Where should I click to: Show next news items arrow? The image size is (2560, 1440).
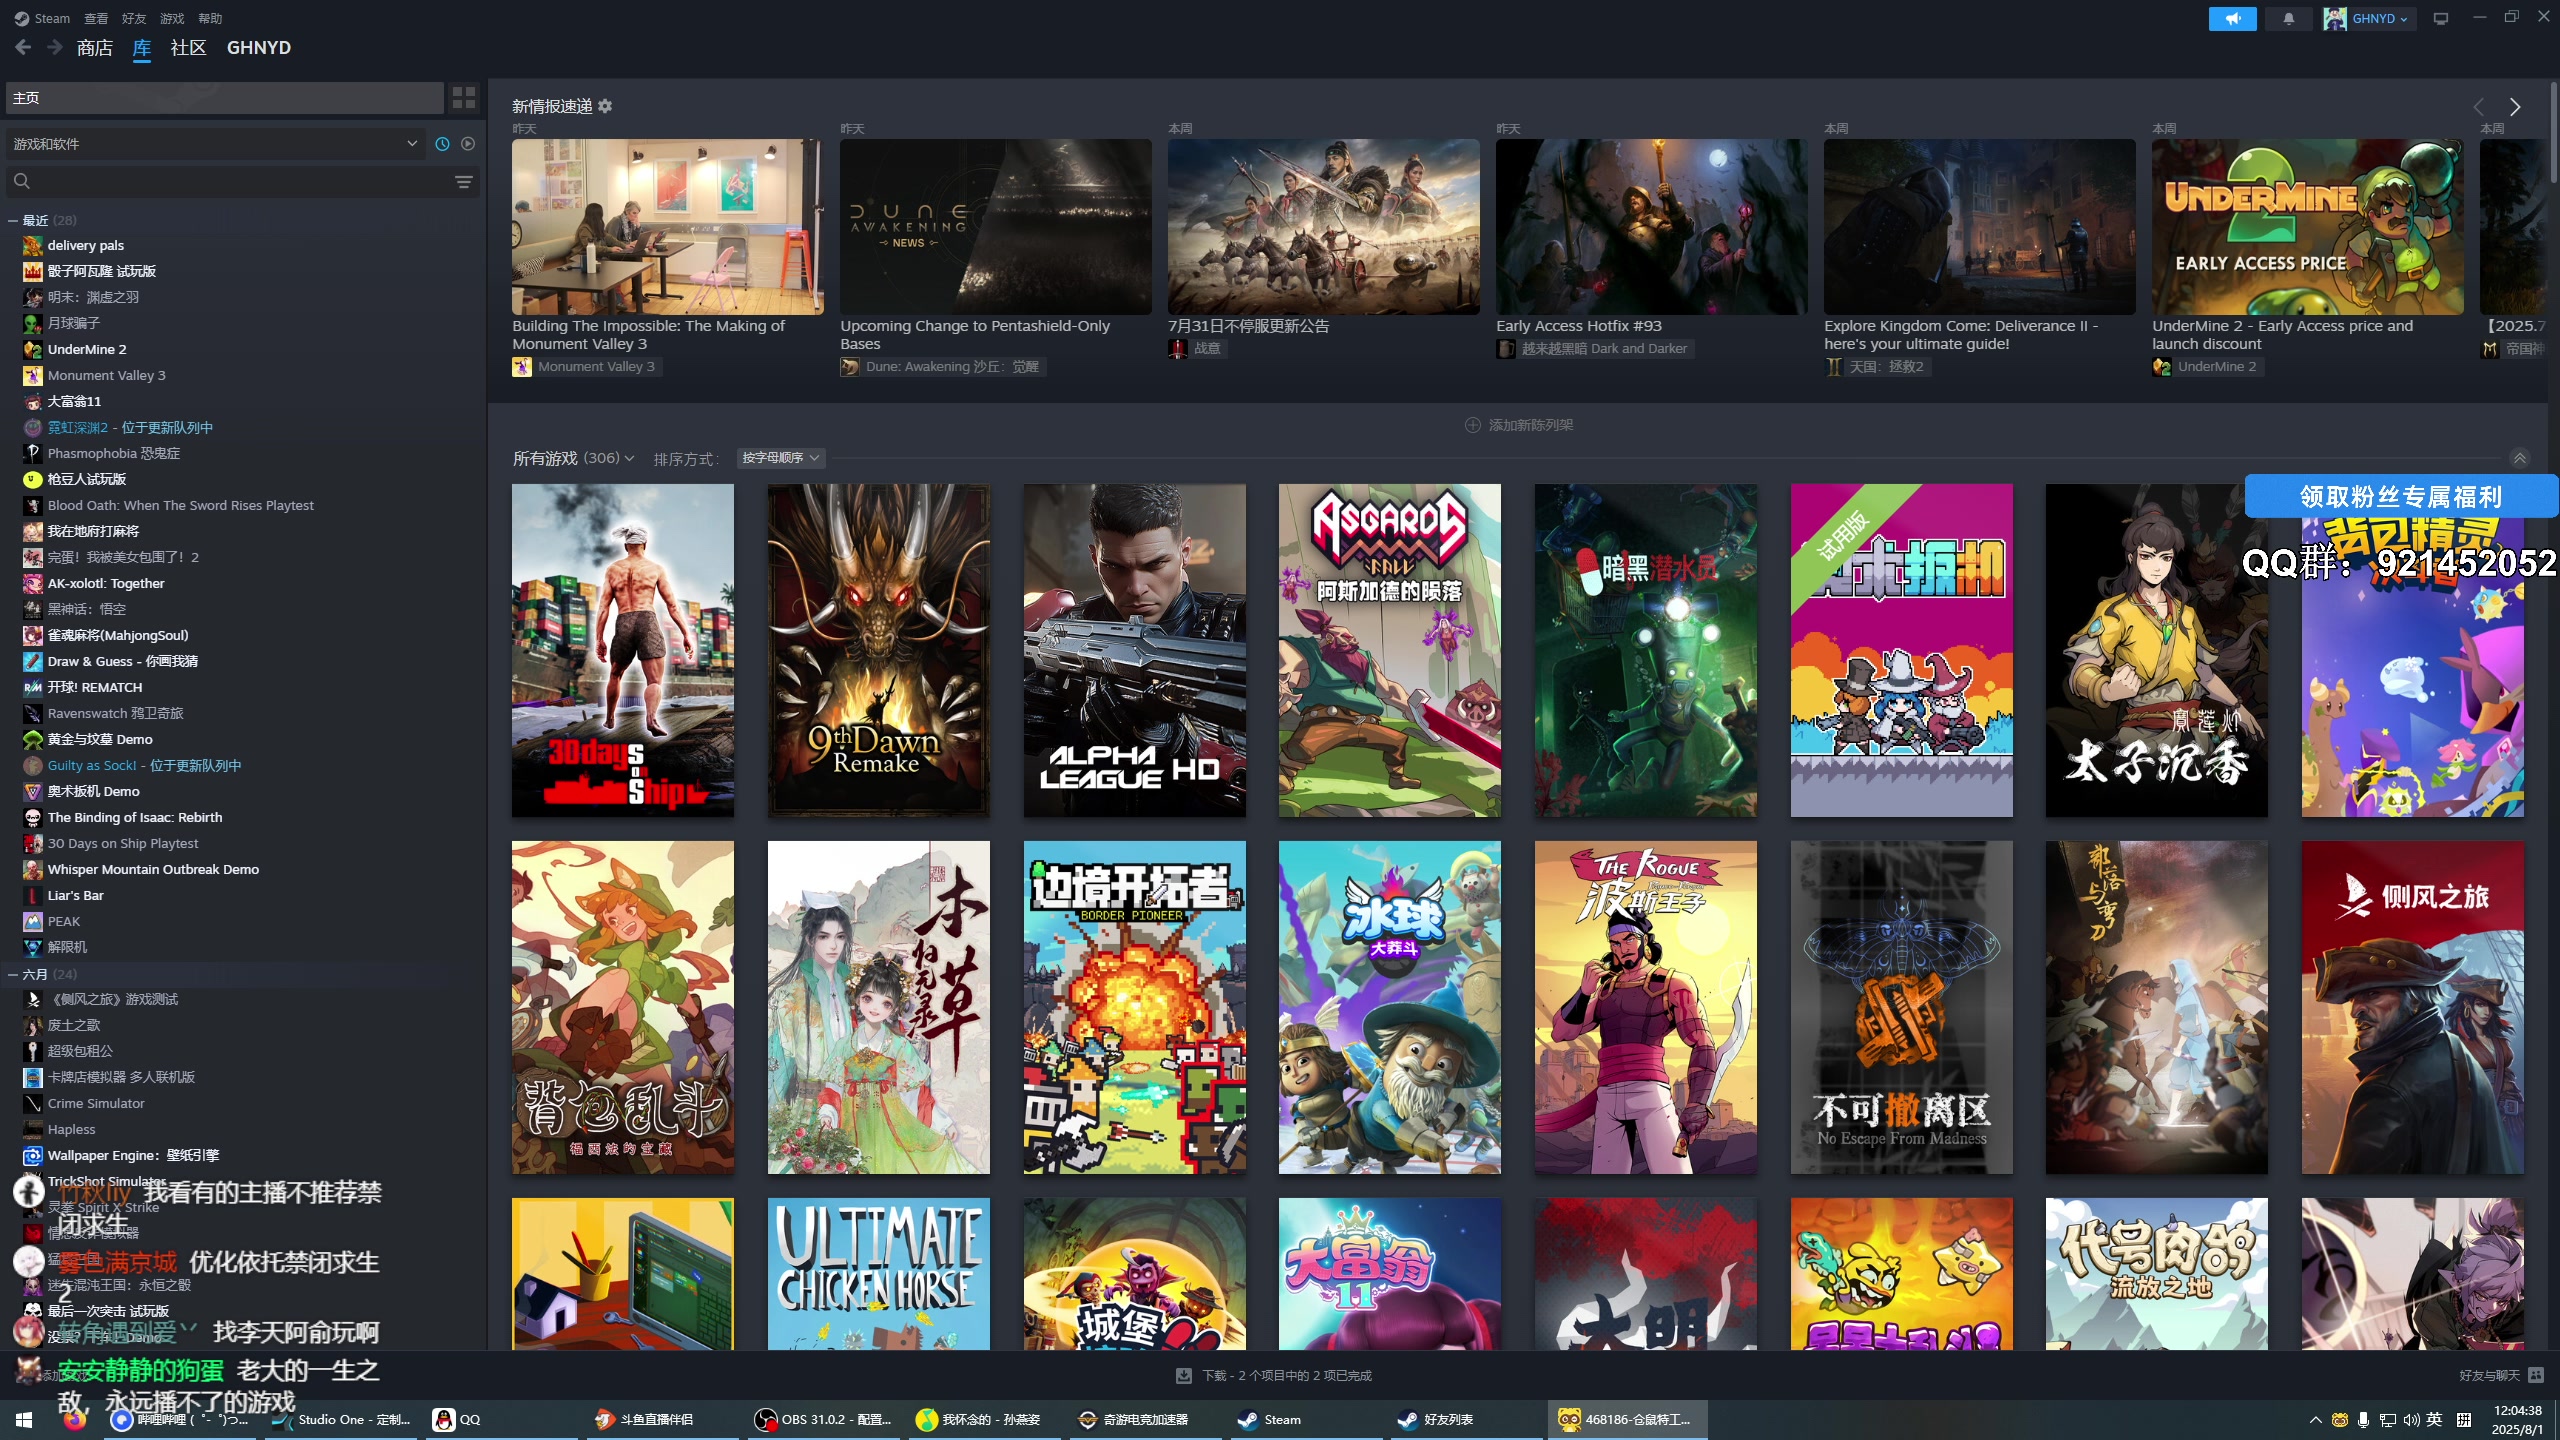tap(2515, 107)
